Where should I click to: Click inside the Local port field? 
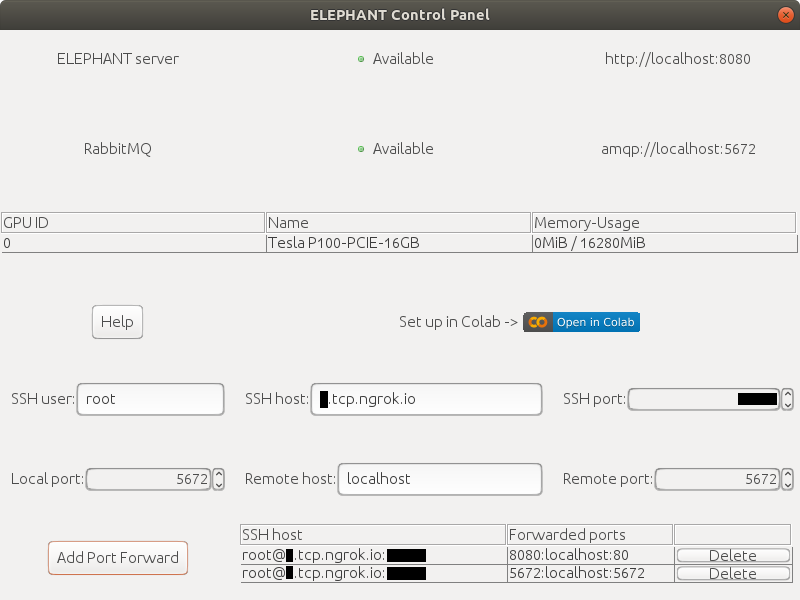(x=148, y=479)
